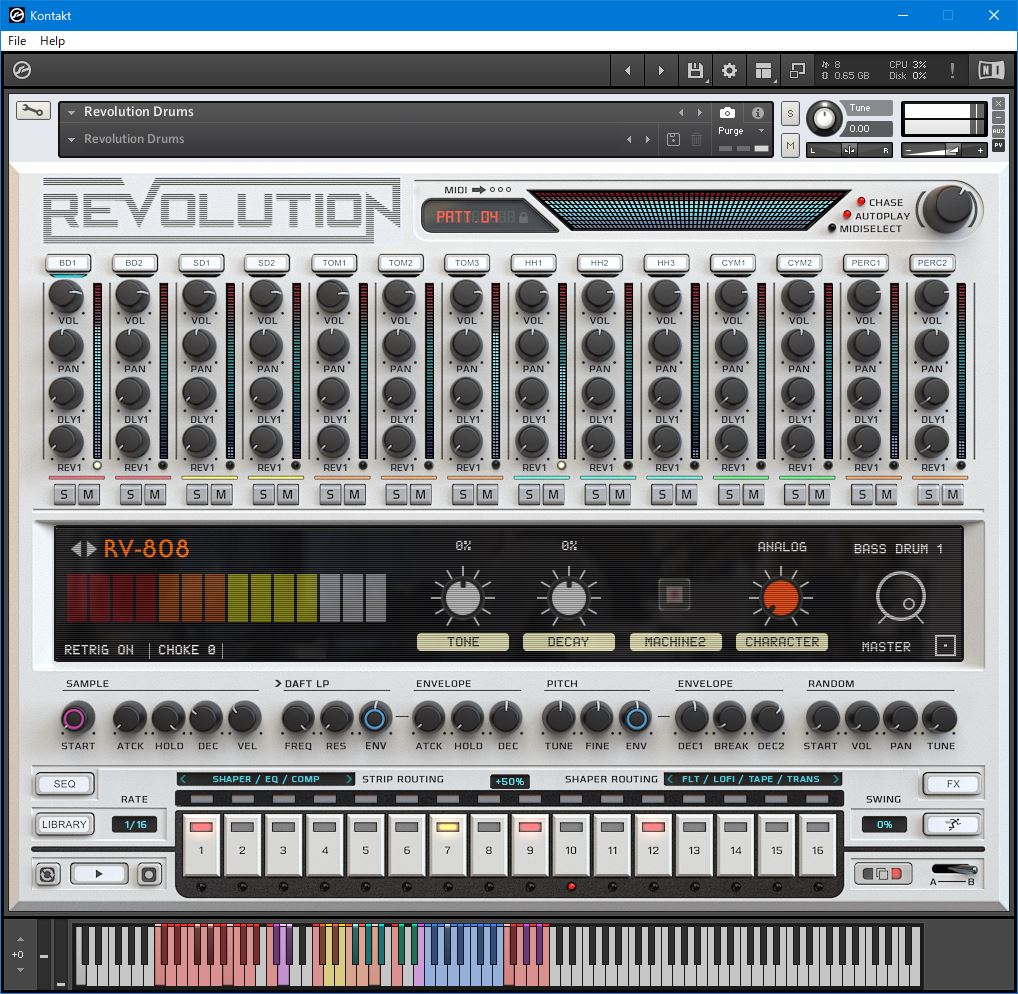Open the wrench instrument edit mode
The image size is (1018, 994).
click(33, 111)
